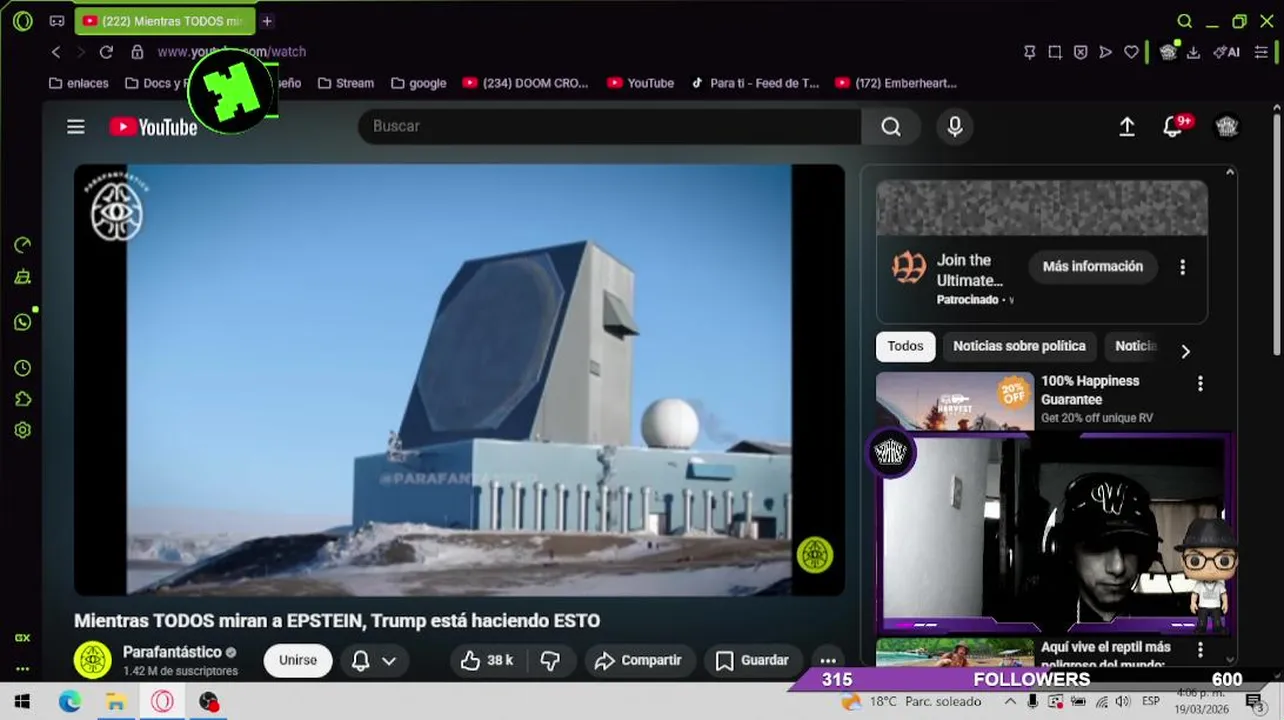Open settings gear in Opera sidebar
Viewport: 1284px width, 720px height.
tap(22, 430)
